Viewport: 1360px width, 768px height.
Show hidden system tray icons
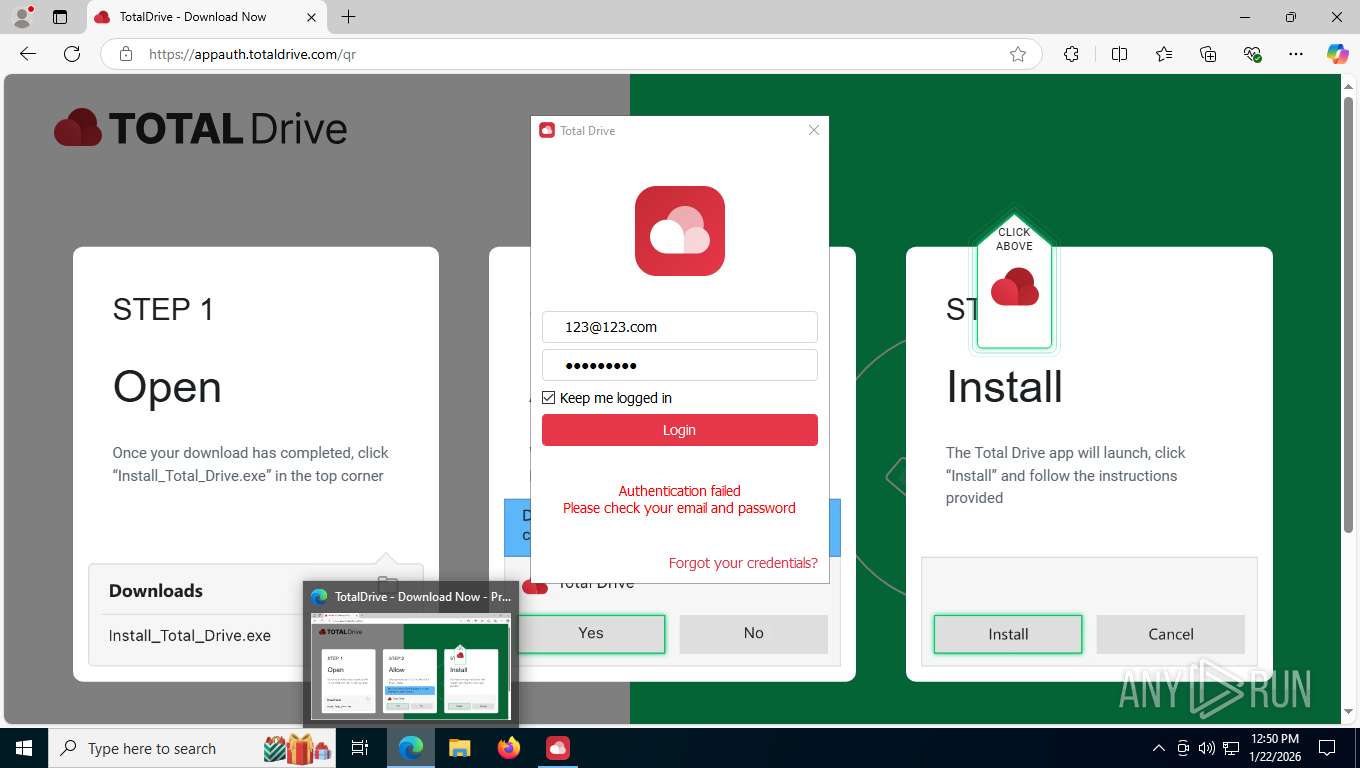(1159, 748)
